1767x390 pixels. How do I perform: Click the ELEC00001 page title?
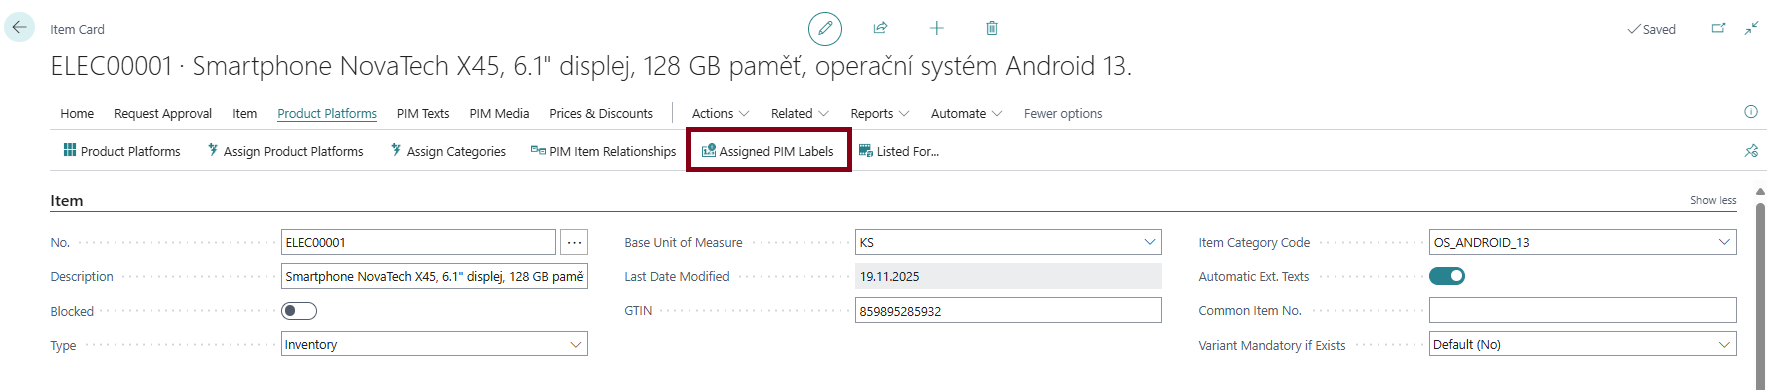(591, 66)
